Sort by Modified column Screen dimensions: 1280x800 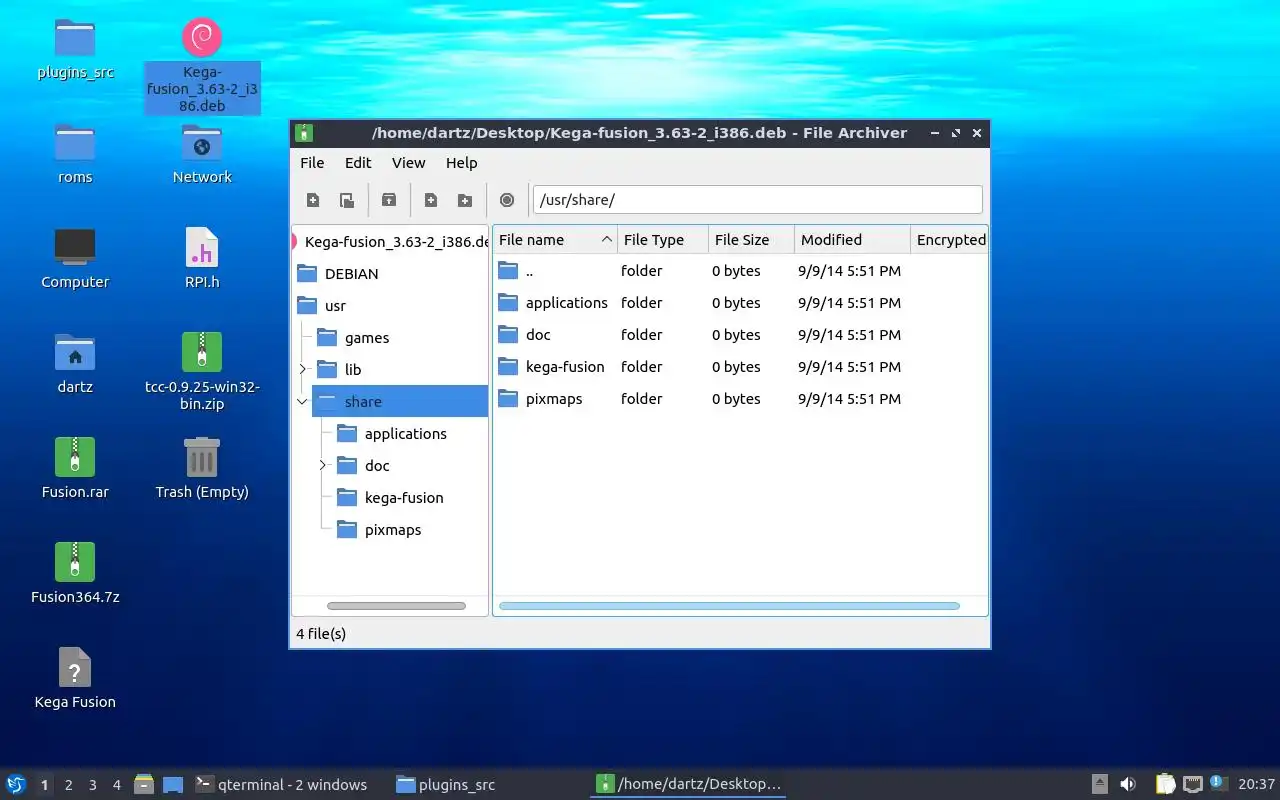[x=853, y=240]
